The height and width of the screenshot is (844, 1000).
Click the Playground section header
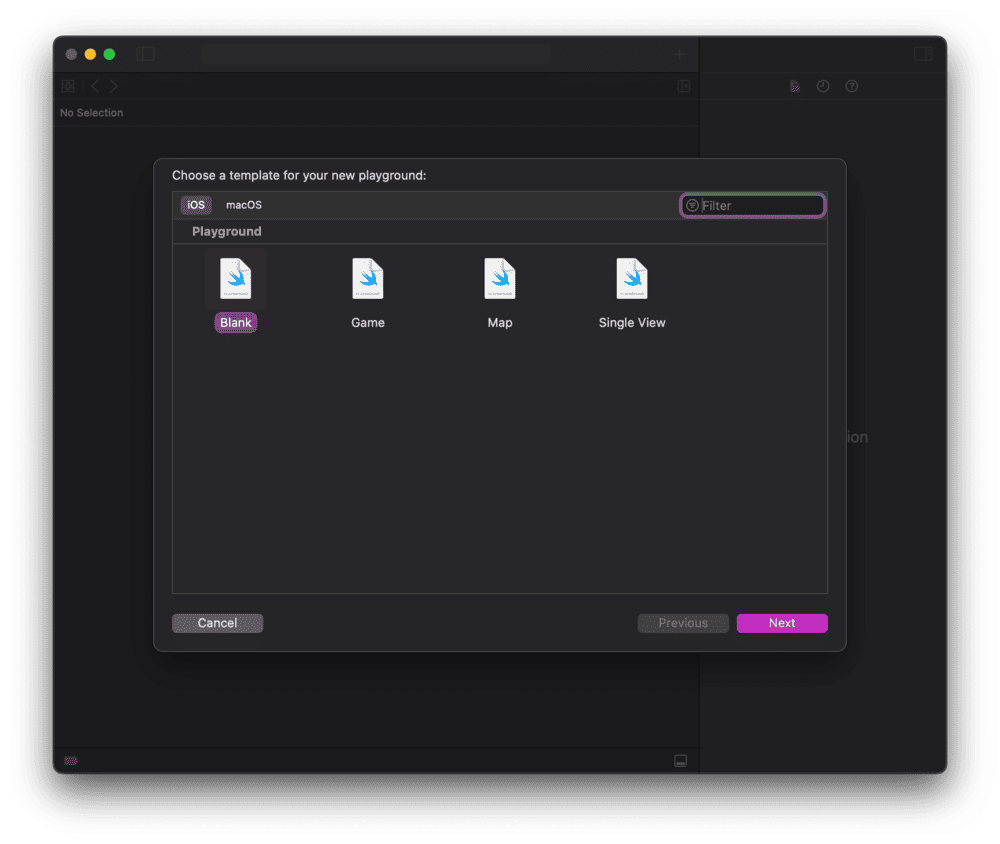(x=226, y=231)
